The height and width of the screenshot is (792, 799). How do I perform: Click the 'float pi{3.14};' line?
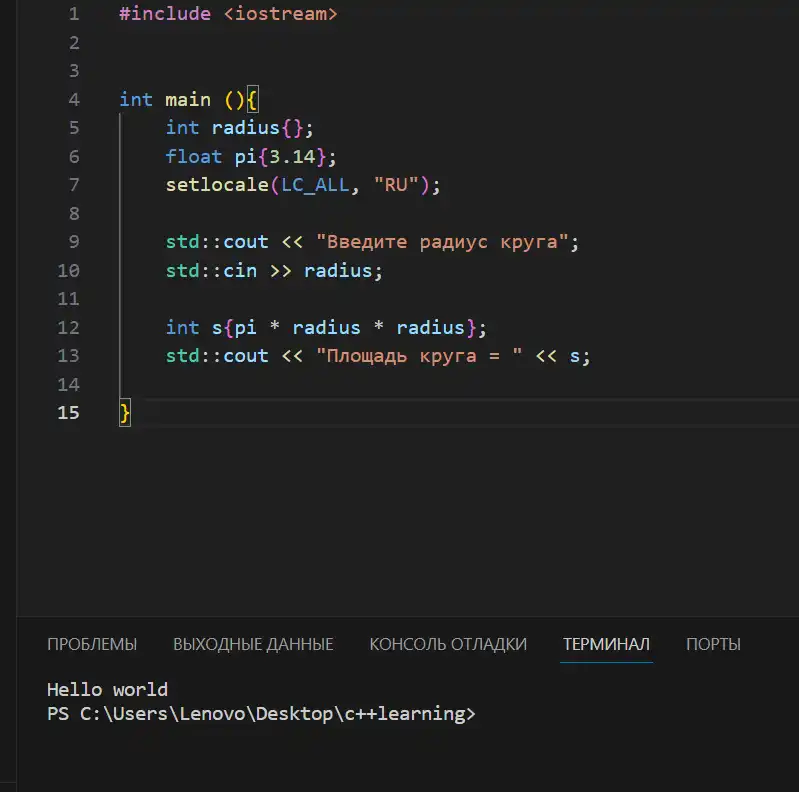coord(251,156)
